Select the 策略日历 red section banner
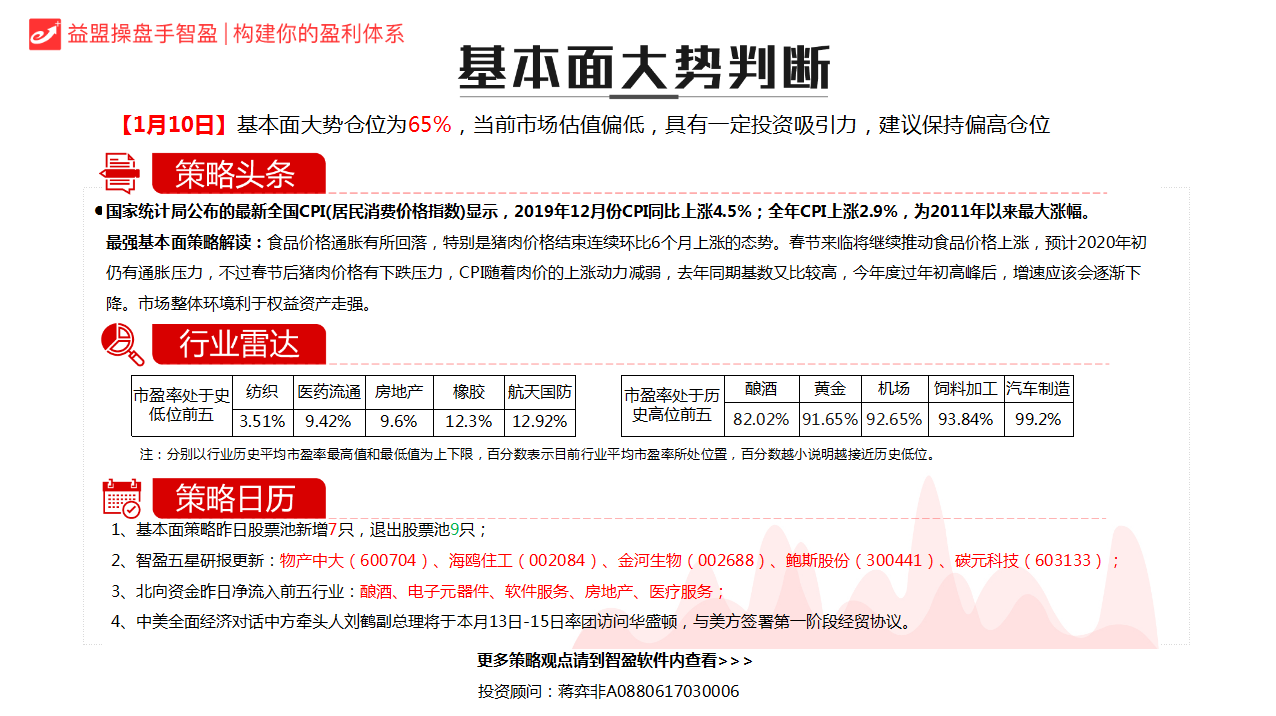1276x716 pixels. coord(238,498)
